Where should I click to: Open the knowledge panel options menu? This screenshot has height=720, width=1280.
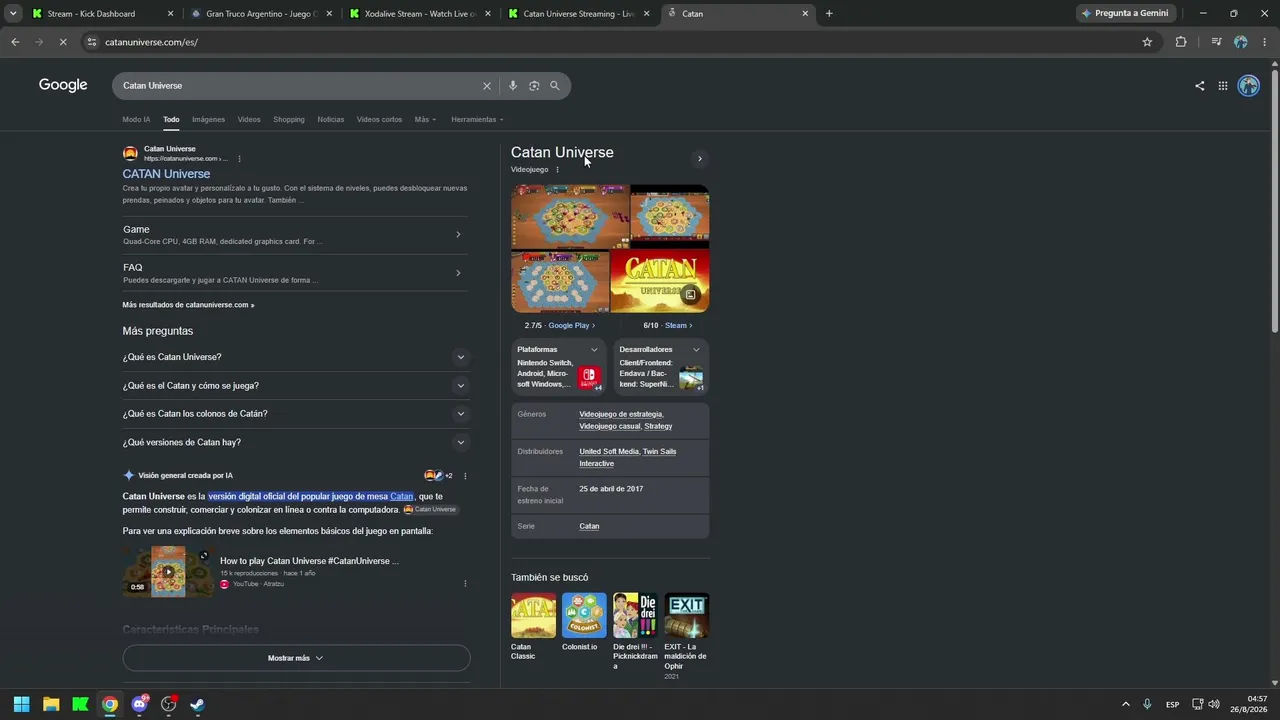pos(558,170)
